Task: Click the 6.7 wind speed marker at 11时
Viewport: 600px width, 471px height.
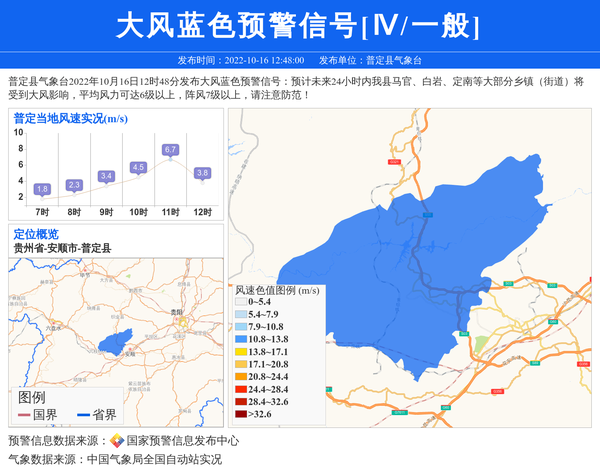Action: pyautogui.click(x=170, y=150)
